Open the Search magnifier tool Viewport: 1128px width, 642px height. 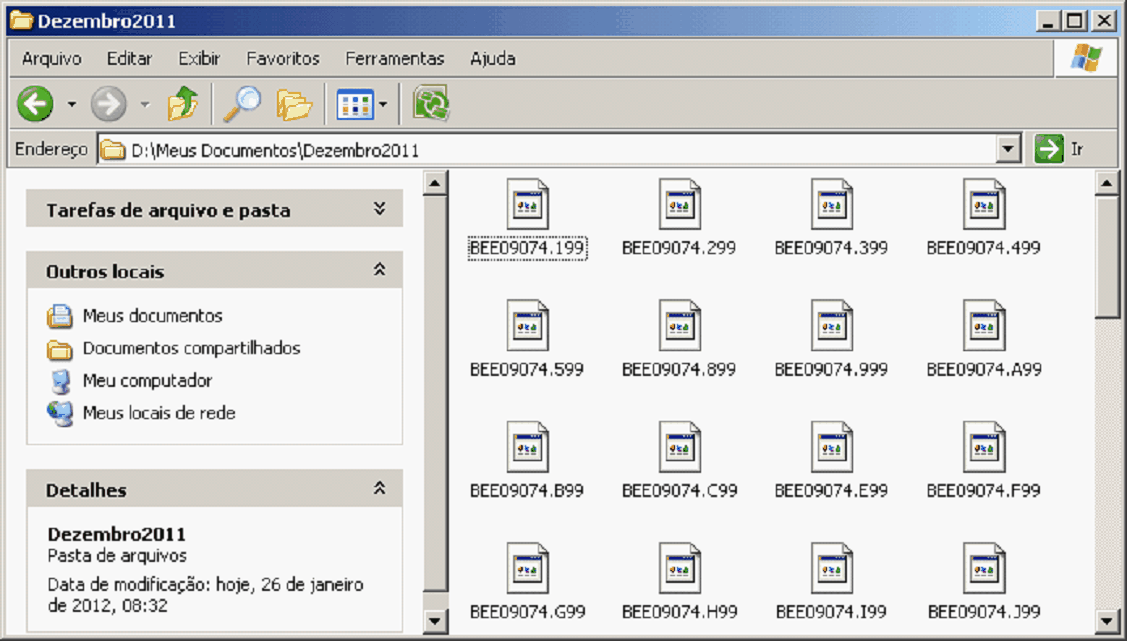pos(241,103)
